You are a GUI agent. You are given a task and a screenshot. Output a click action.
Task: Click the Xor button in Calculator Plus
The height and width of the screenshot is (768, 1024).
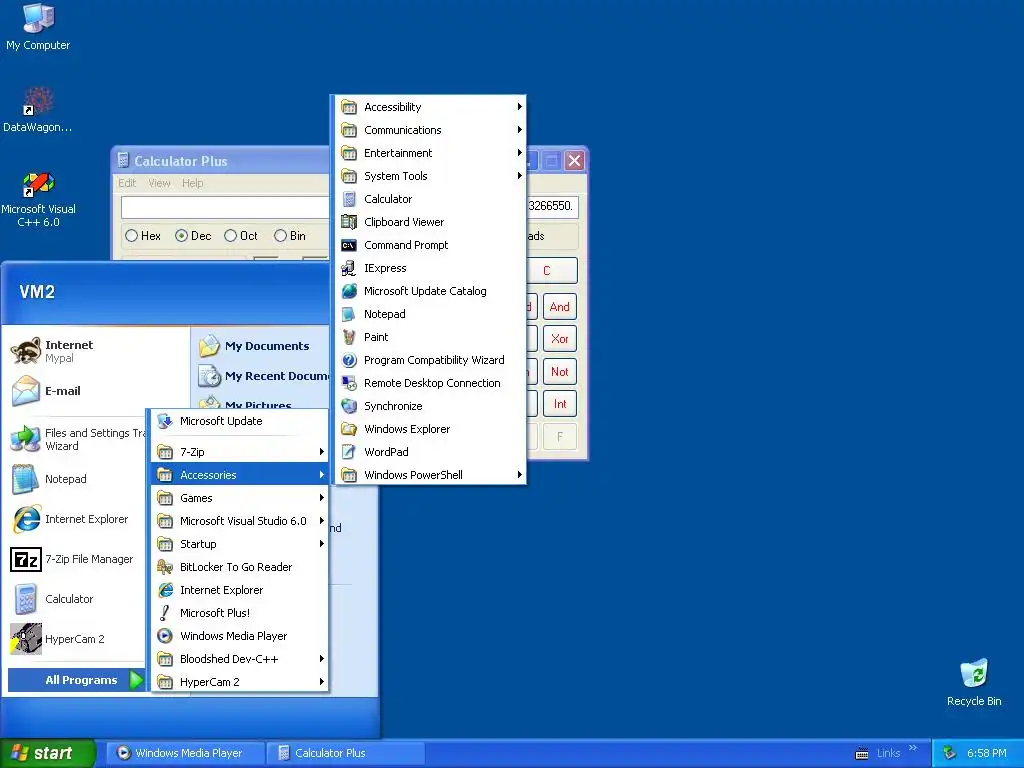(560, 338)
